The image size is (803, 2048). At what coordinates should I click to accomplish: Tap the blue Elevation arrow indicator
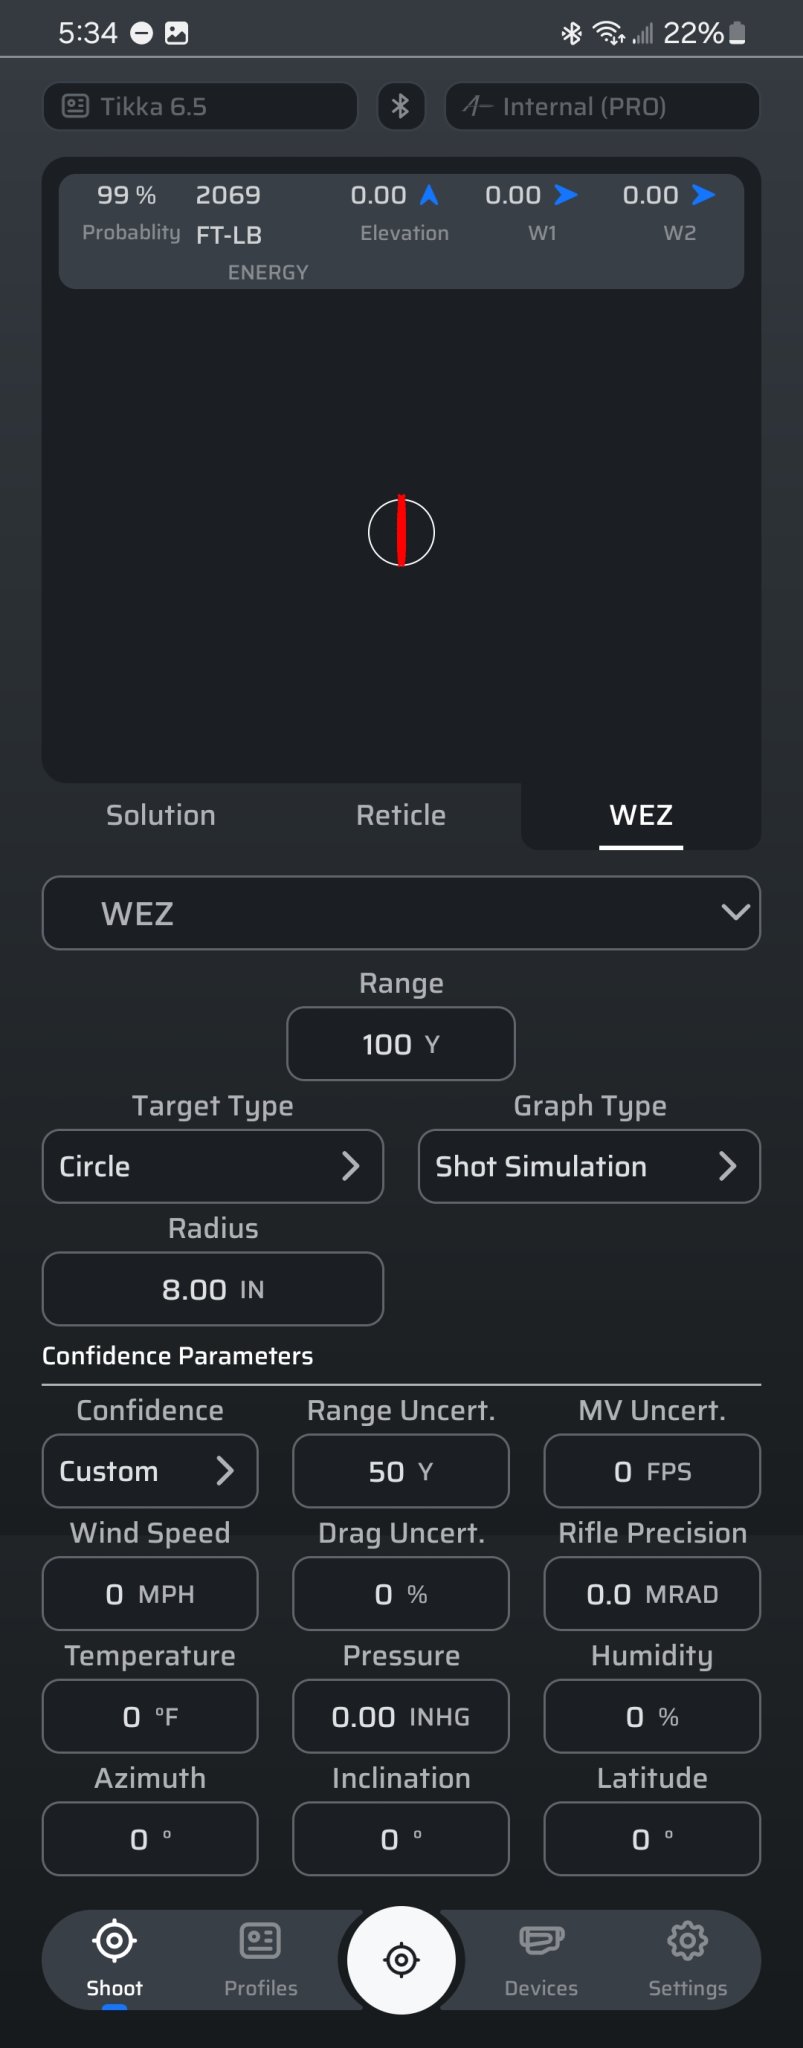point(429,195)
